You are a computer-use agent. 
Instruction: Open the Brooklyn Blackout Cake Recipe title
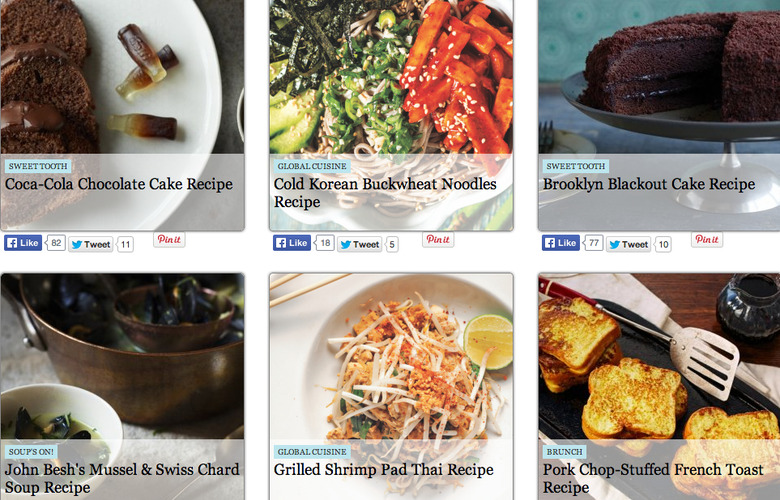point(649,184)
